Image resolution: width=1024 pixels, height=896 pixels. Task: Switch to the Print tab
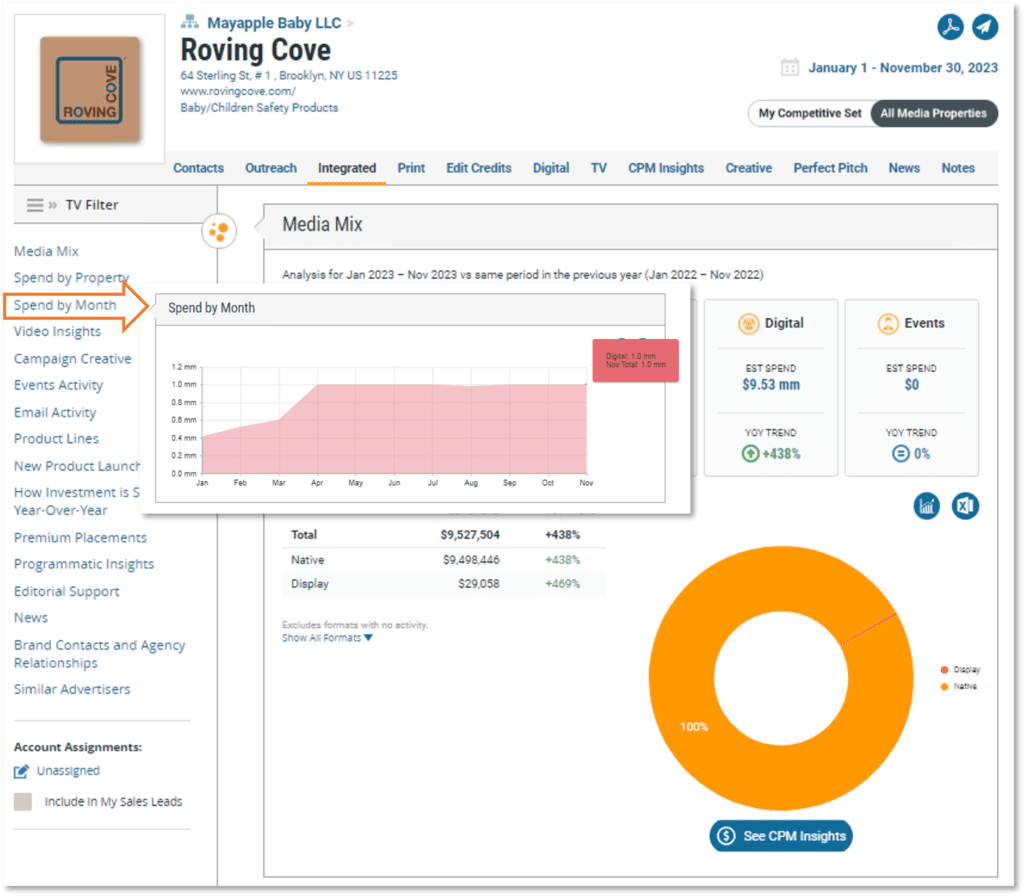click(411, 168)
